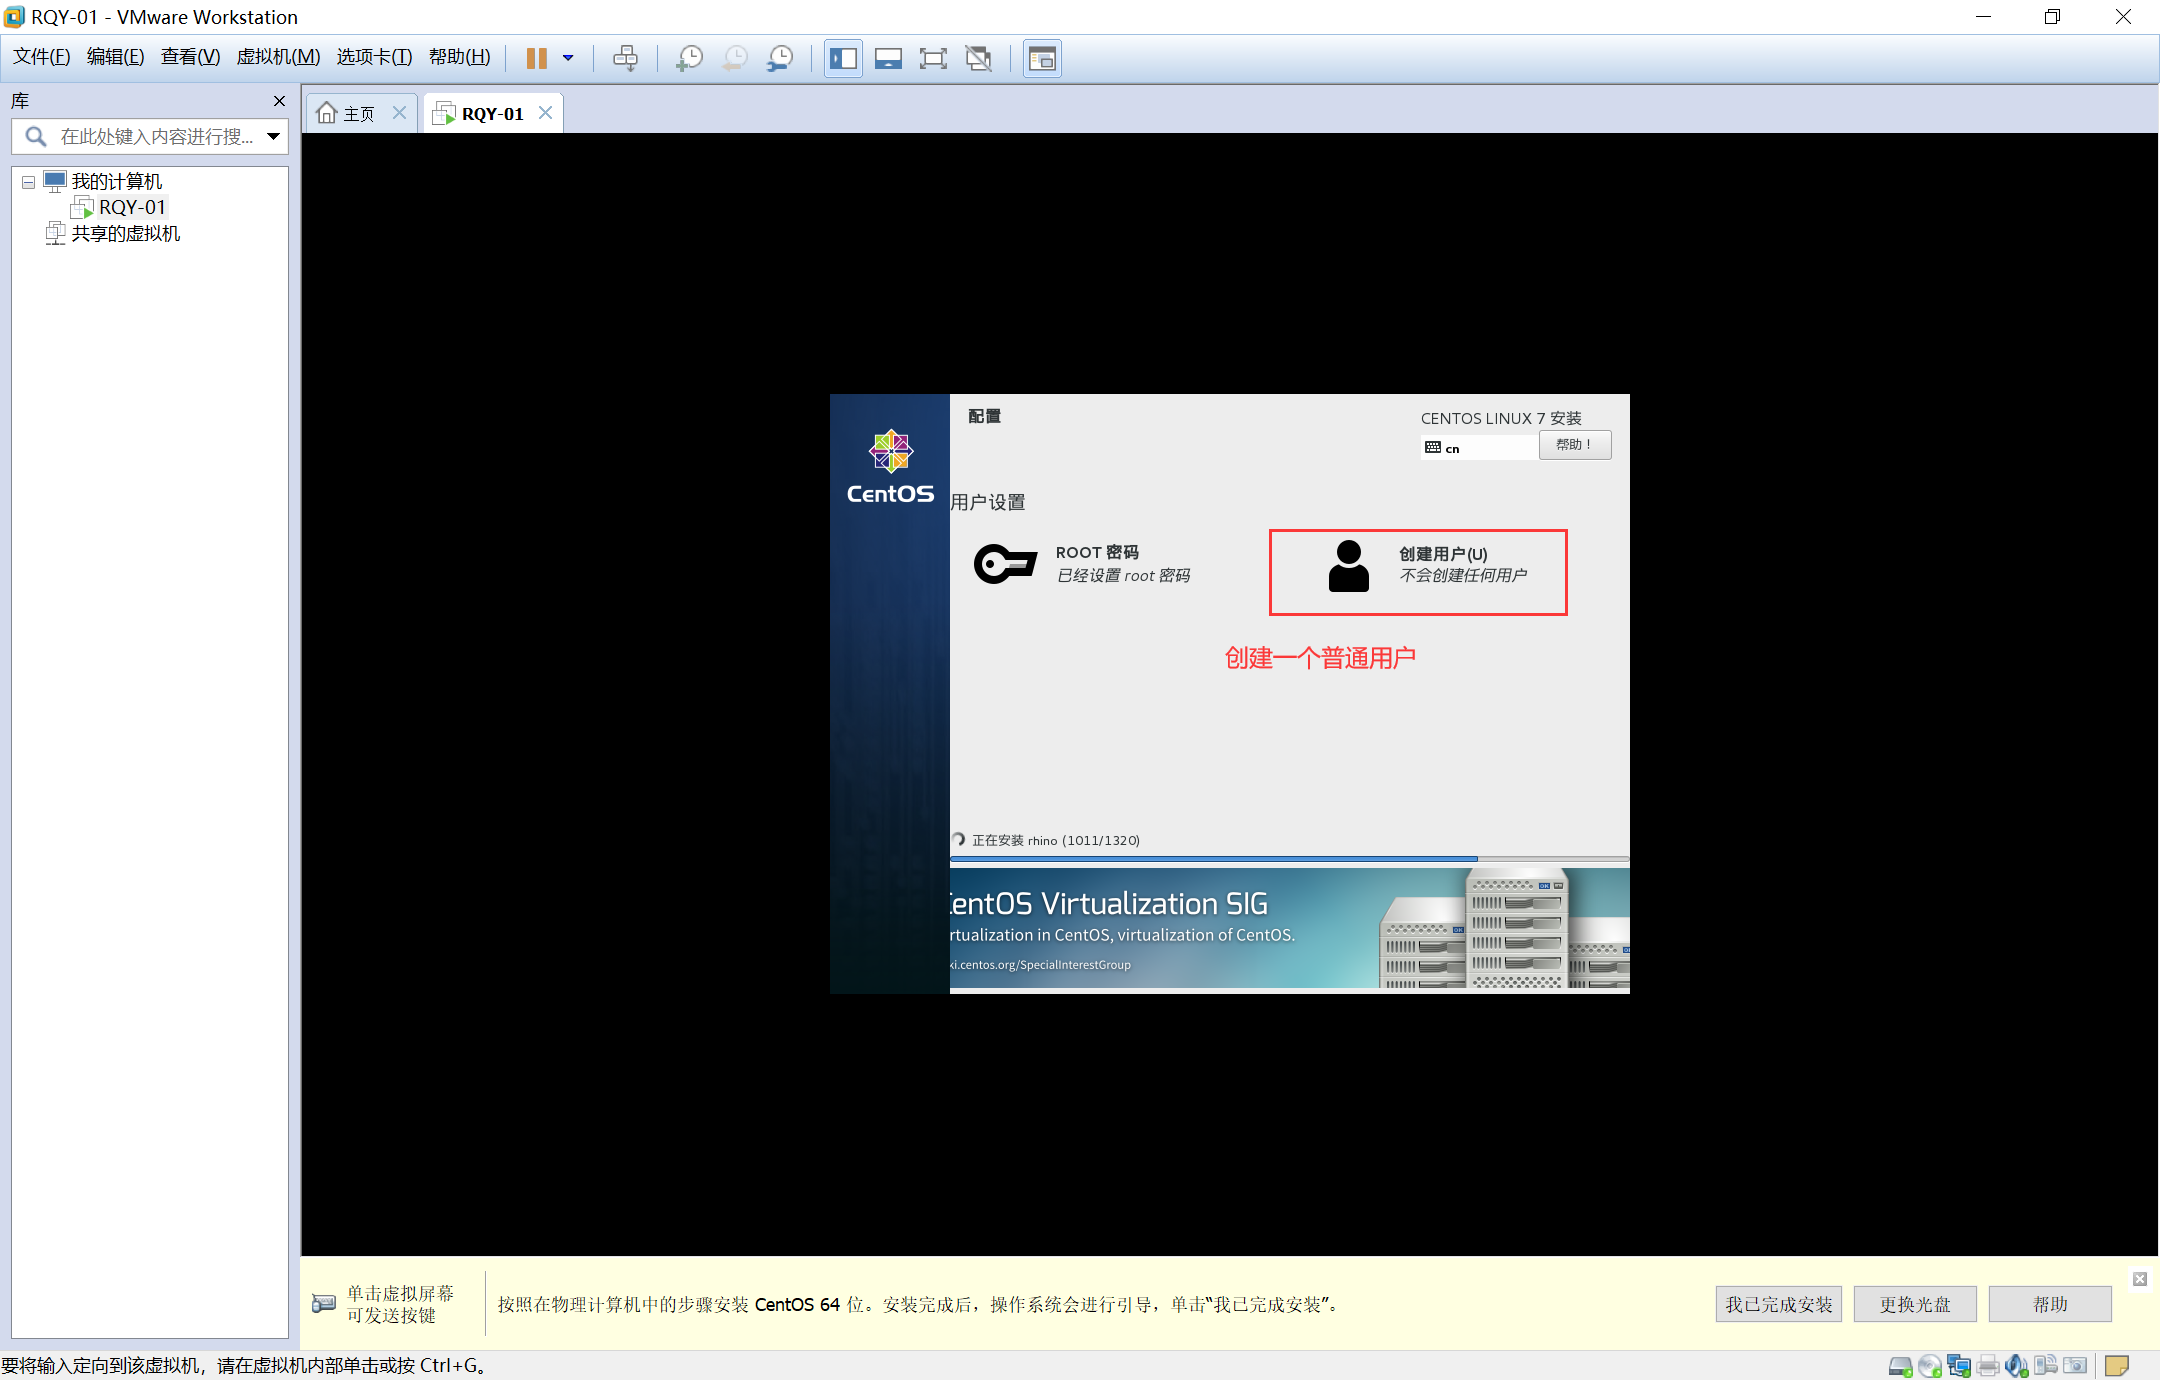
Task: Switch to the 主页 tab
Action: [346, 113]
